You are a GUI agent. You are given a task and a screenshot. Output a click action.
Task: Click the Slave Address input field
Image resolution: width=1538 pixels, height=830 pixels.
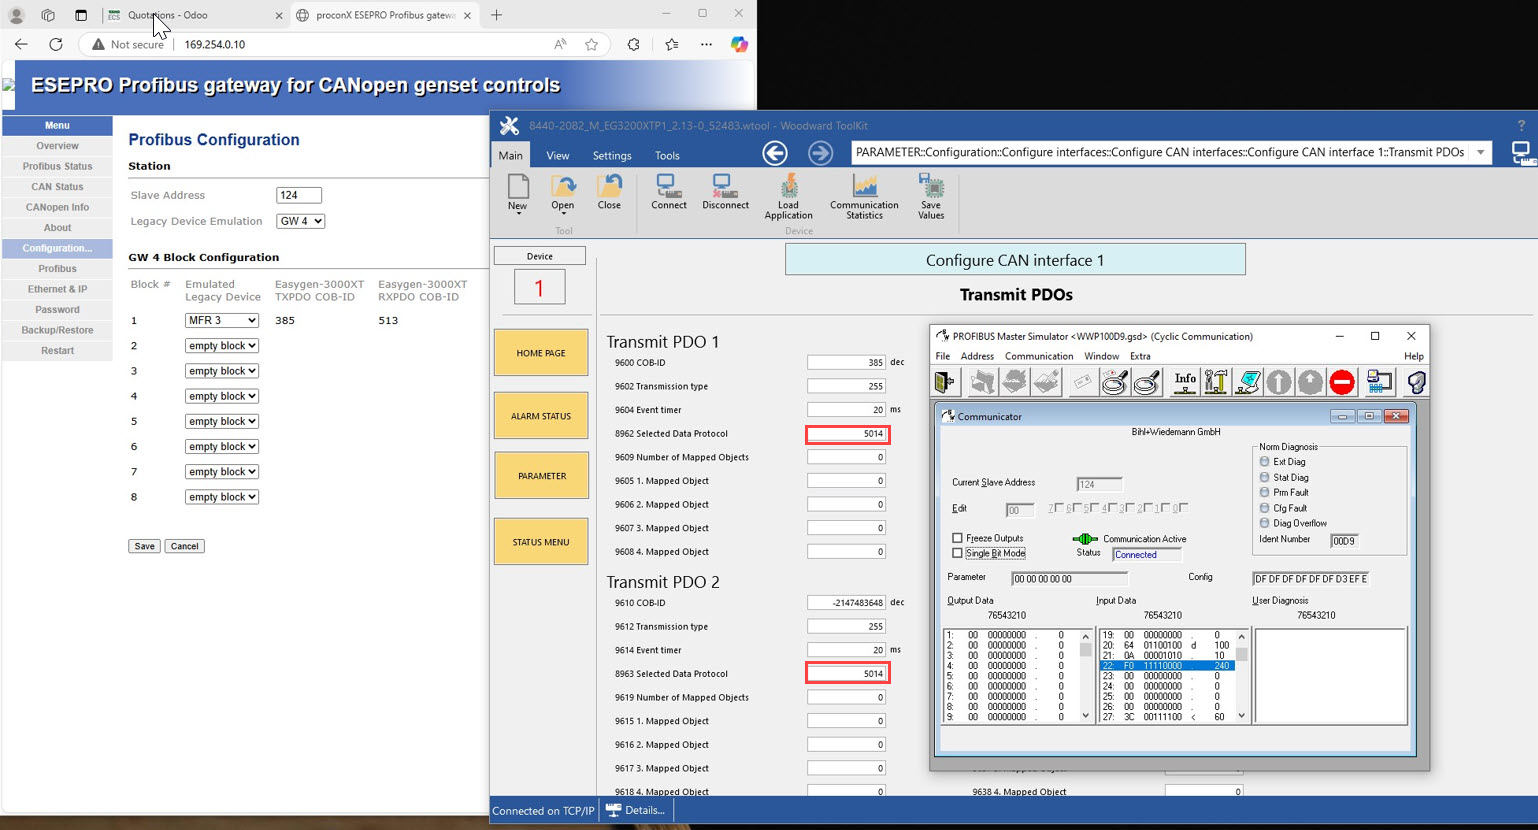pyautogui.click(x=298, y=195)
